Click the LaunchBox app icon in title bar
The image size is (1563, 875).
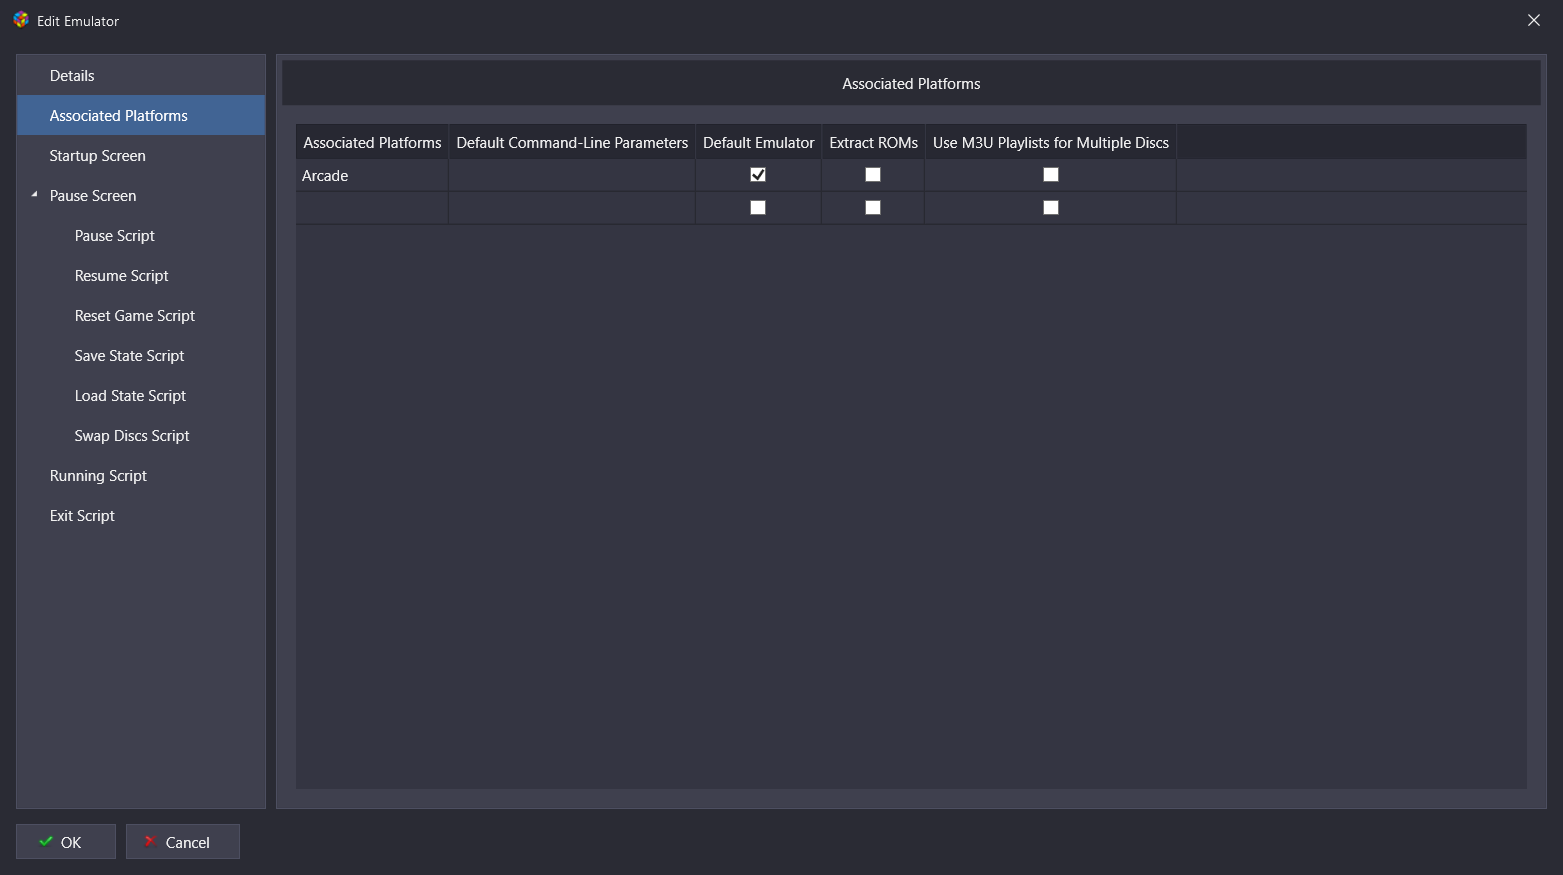tap(21, 20)
